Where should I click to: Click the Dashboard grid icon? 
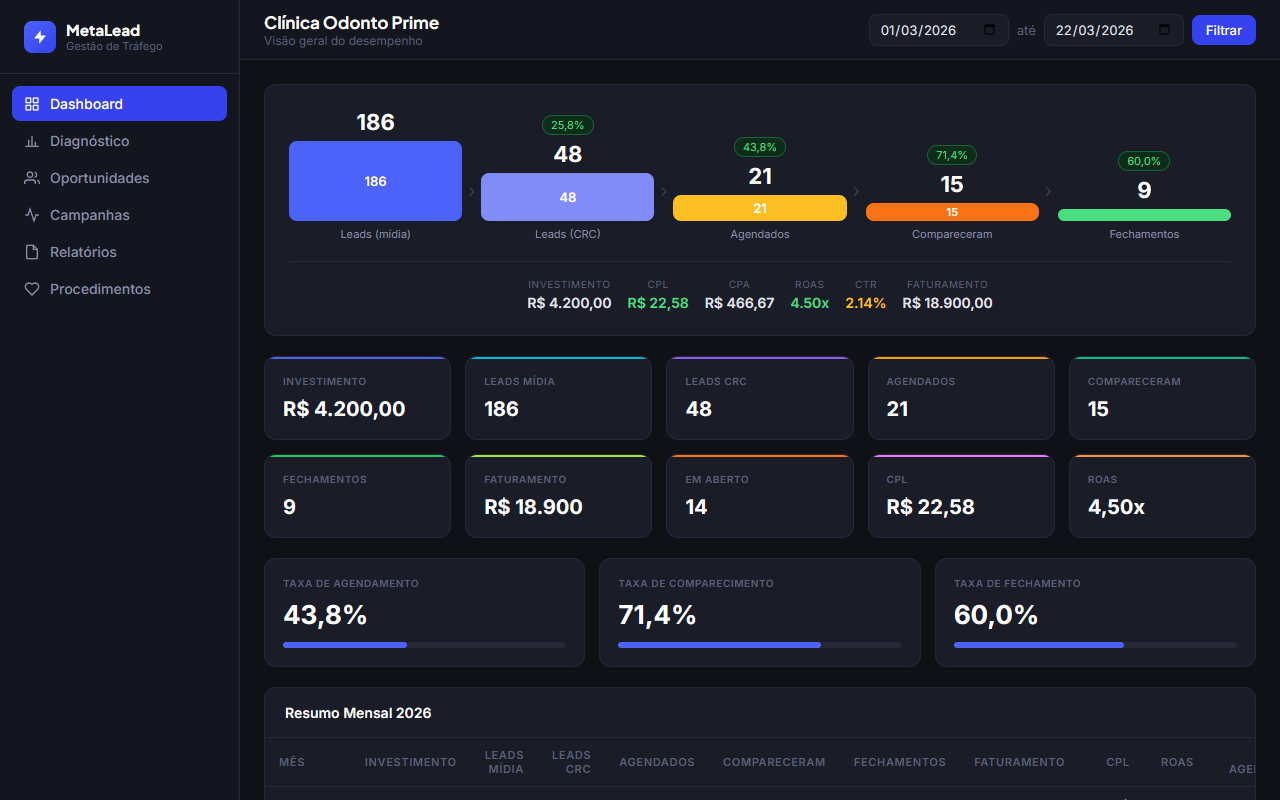[32, 104]
